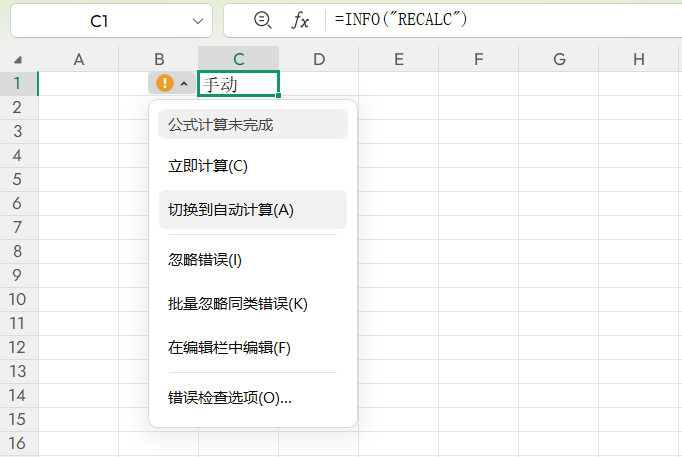Image resolution: width=682 pixels, height=457 pixels.
Task: Click the orange error warning icon
Action: (x=165, y=83)
